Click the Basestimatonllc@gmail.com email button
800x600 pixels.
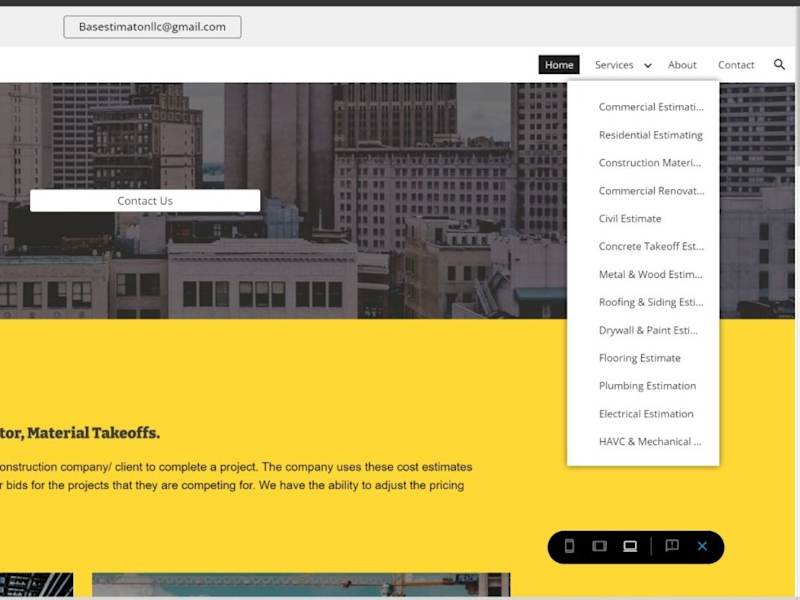coord(152,27)
